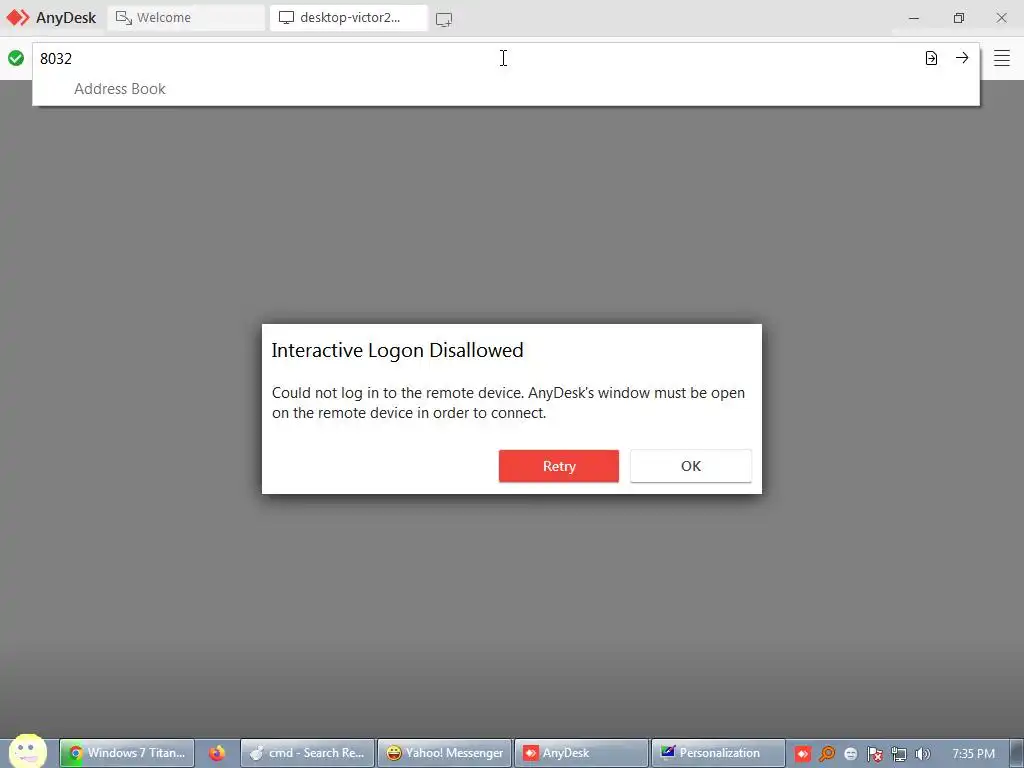This screenshot has height=768, width=1024.
Task: Click the 7:35 PM clock
Action: tap(973, 754)
